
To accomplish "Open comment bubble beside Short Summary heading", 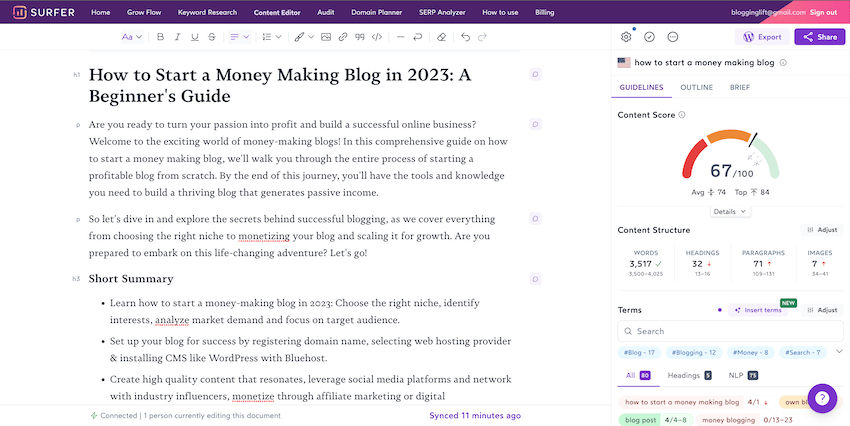I will point(535,279).
